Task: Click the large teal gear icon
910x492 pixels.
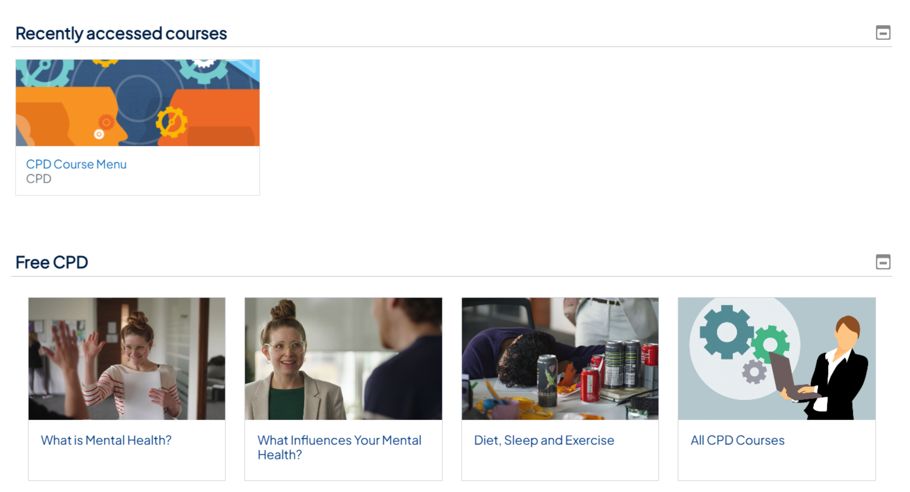Action: tap(726, 333)
